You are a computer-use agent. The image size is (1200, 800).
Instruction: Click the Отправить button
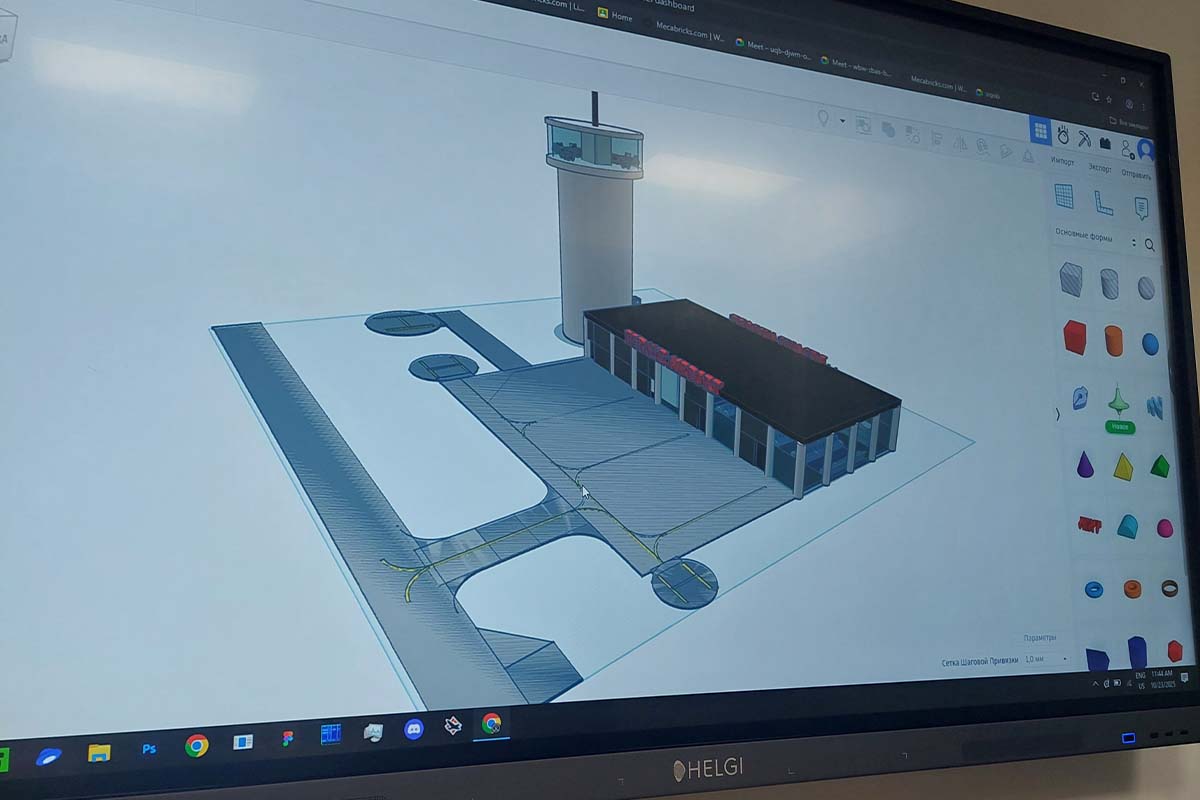[x=1136, y=174]
